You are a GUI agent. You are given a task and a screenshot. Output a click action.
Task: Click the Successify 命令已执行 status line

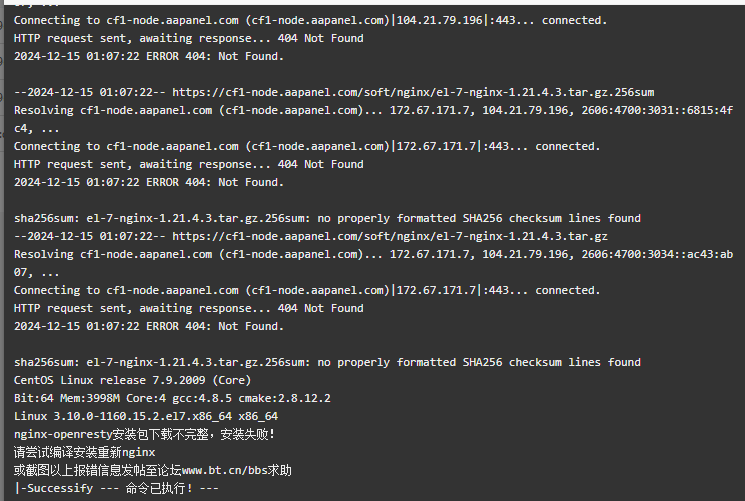point(116,488)
